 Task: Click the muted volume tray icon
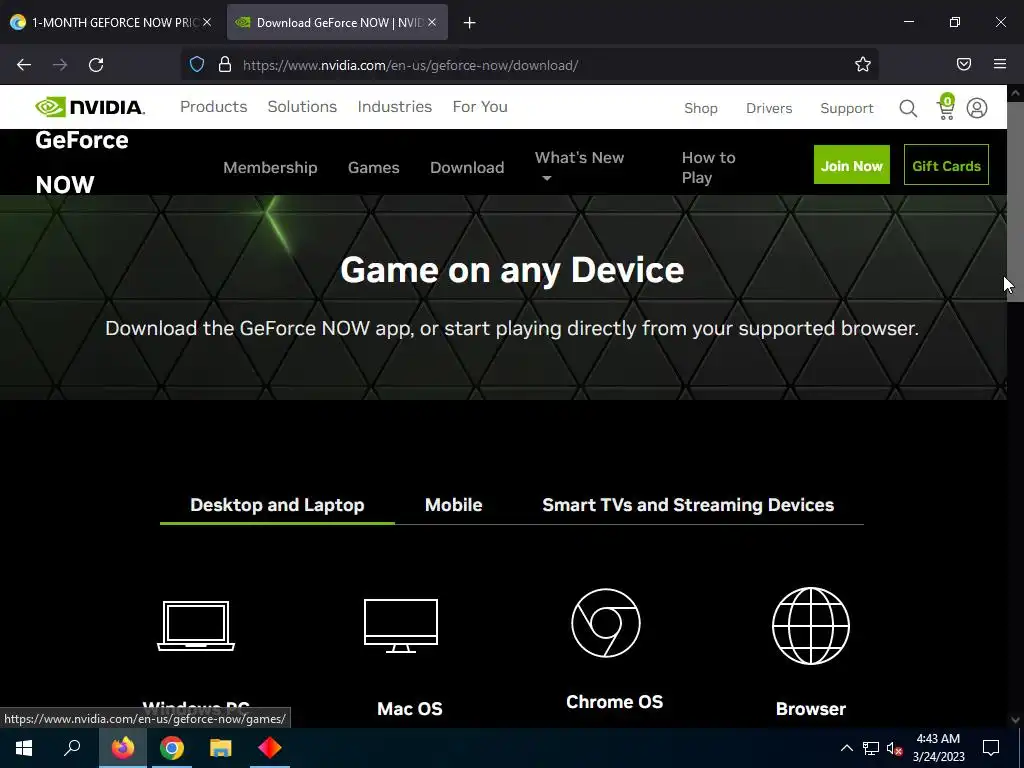895,748
